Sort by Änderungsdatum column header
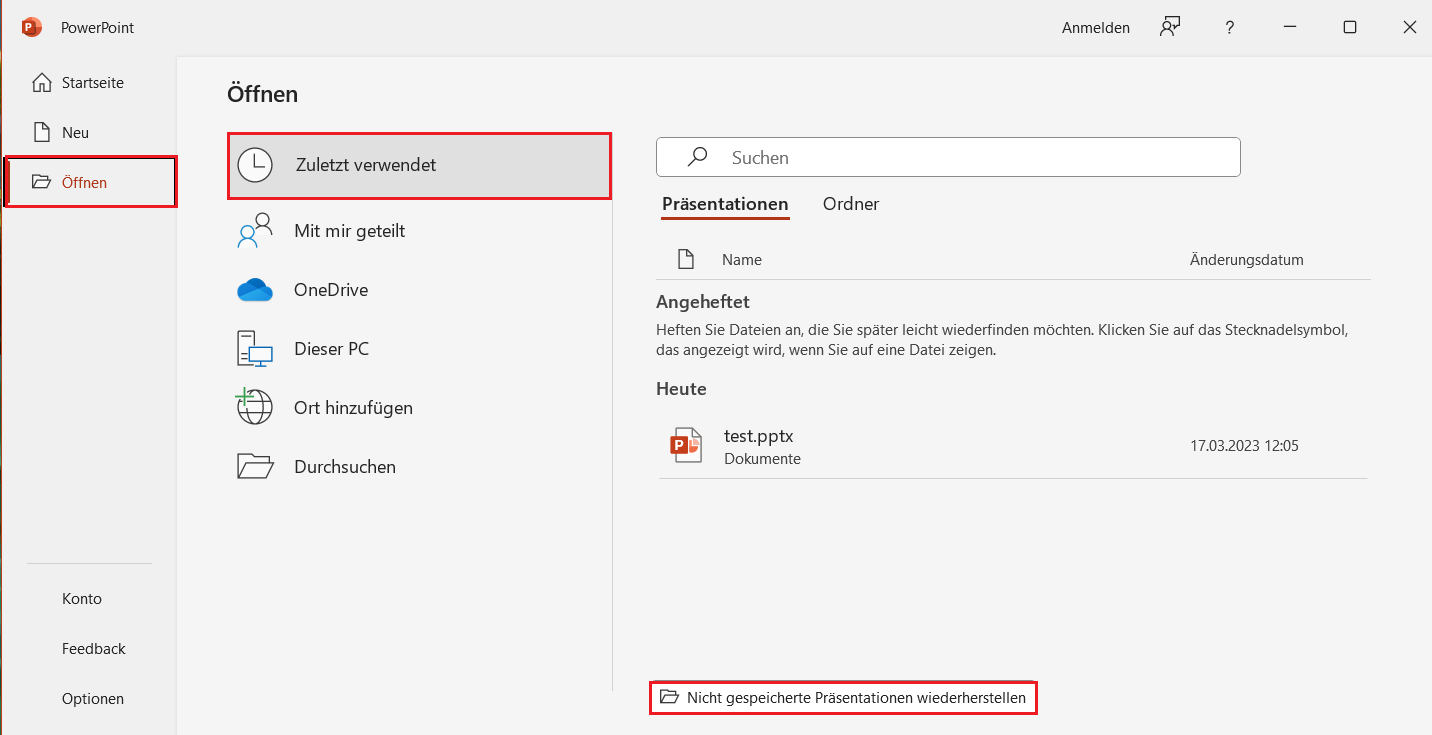 pos(1247,259)
